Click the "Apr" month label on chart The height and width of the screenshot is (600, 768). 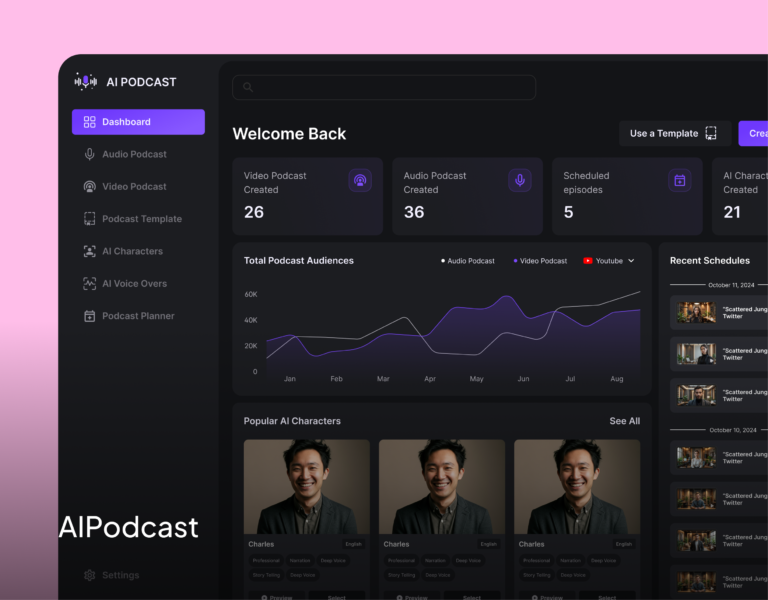coord(430,379)
